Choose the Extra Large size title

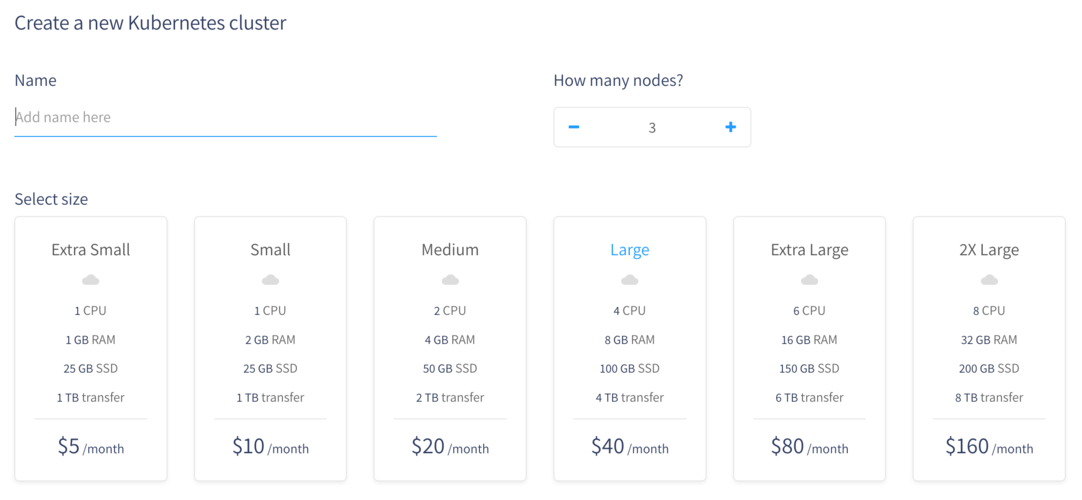pos(809,250)
